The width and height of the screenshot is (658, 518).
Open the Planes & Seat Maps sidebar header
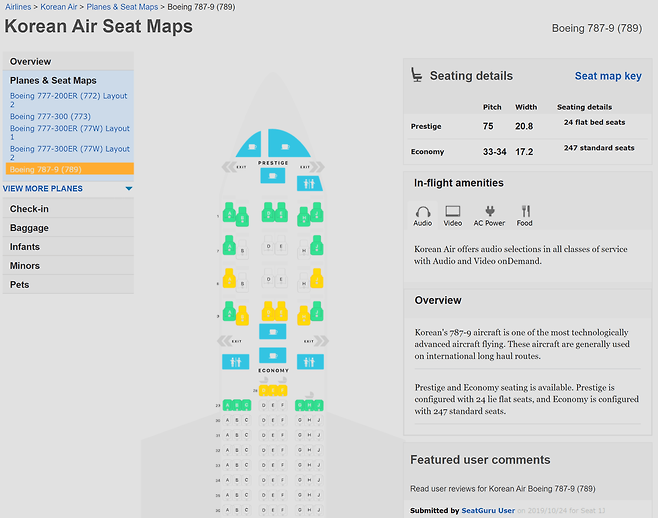point(53,80)
